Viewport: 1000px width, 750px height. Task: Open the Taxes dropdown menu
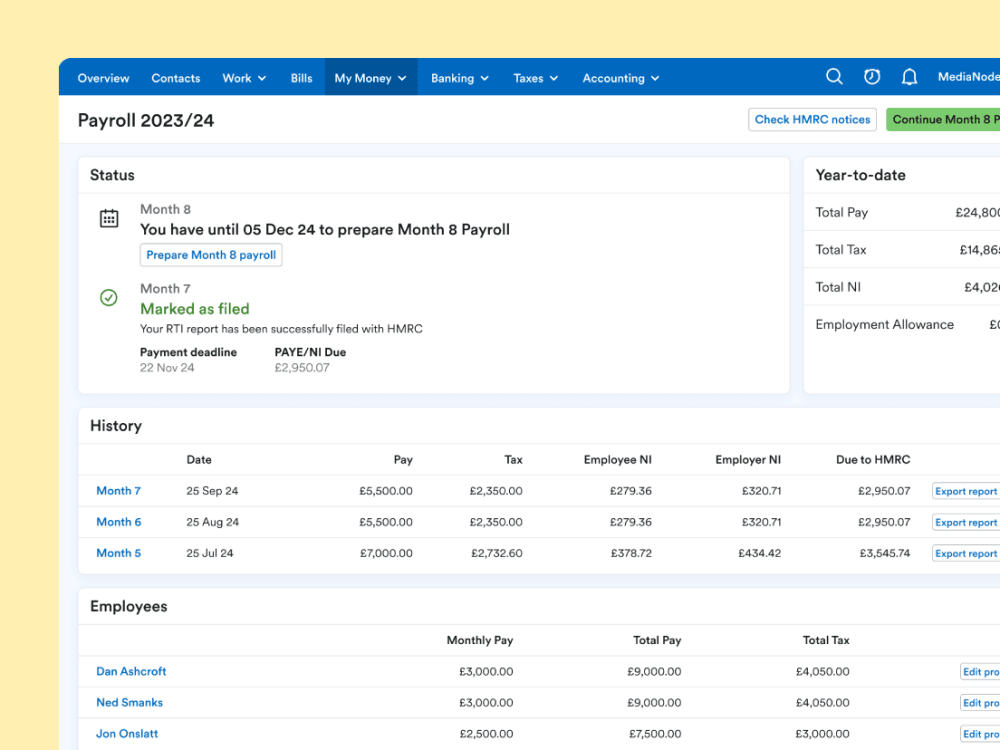[535, 77]
